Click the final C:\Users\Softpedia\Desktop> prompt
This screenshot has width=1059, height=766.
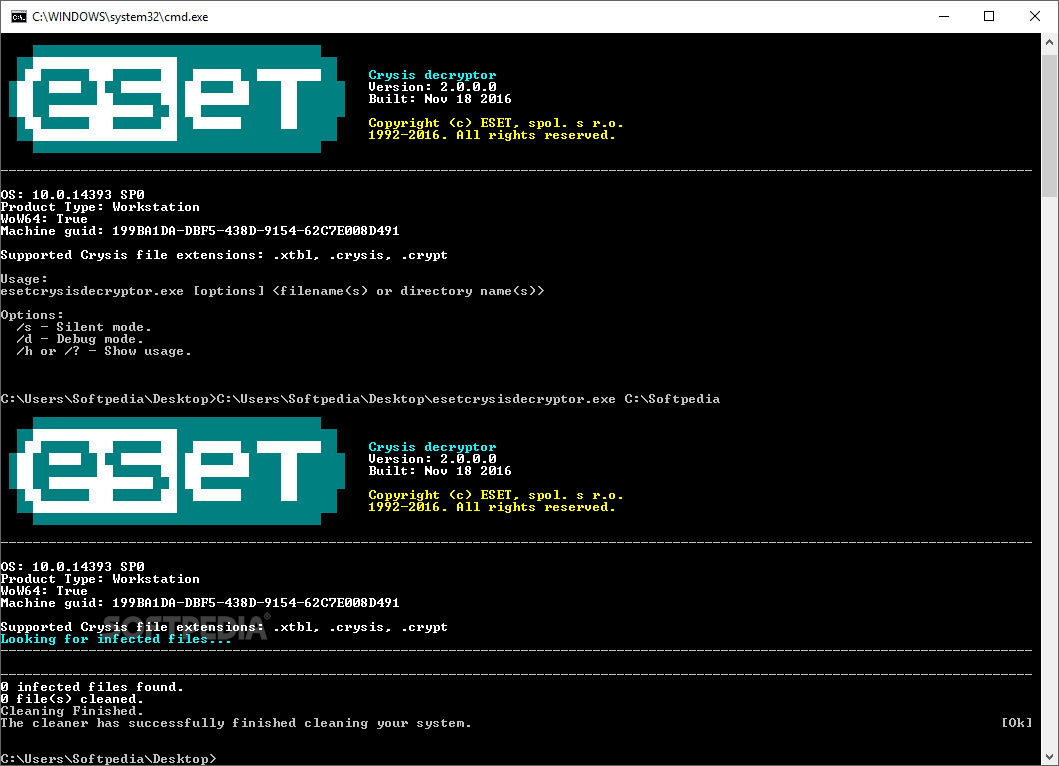108,759
